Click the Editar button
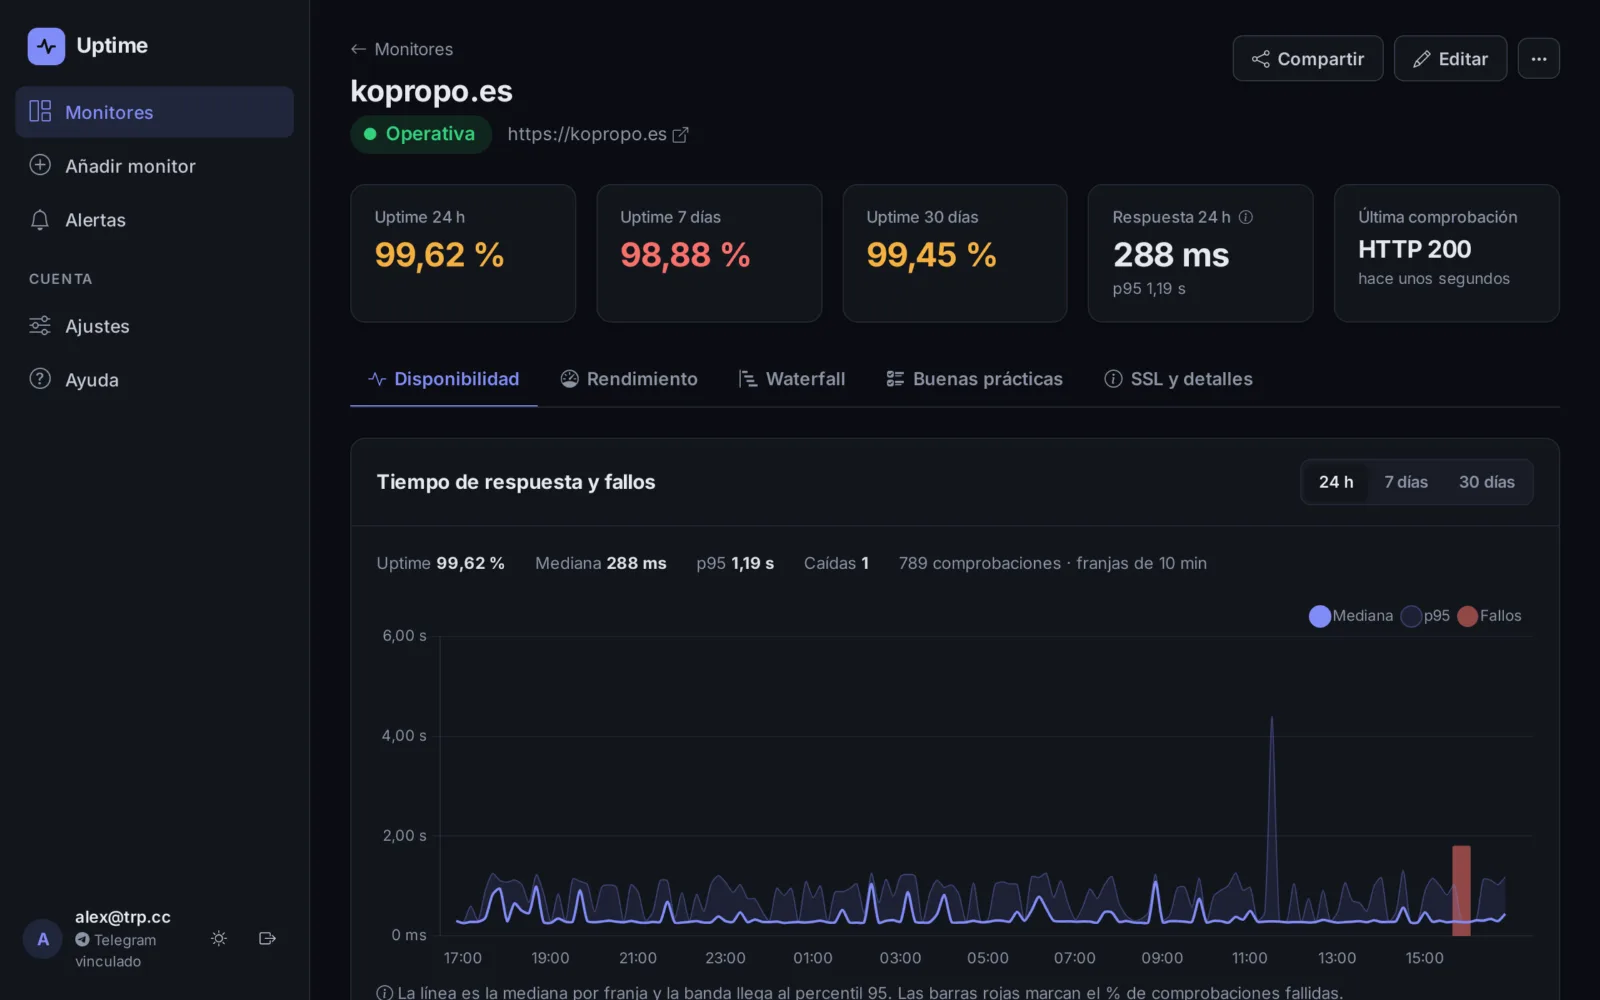Screen dimensions: 1600x1000 [x=1450, y=59]
